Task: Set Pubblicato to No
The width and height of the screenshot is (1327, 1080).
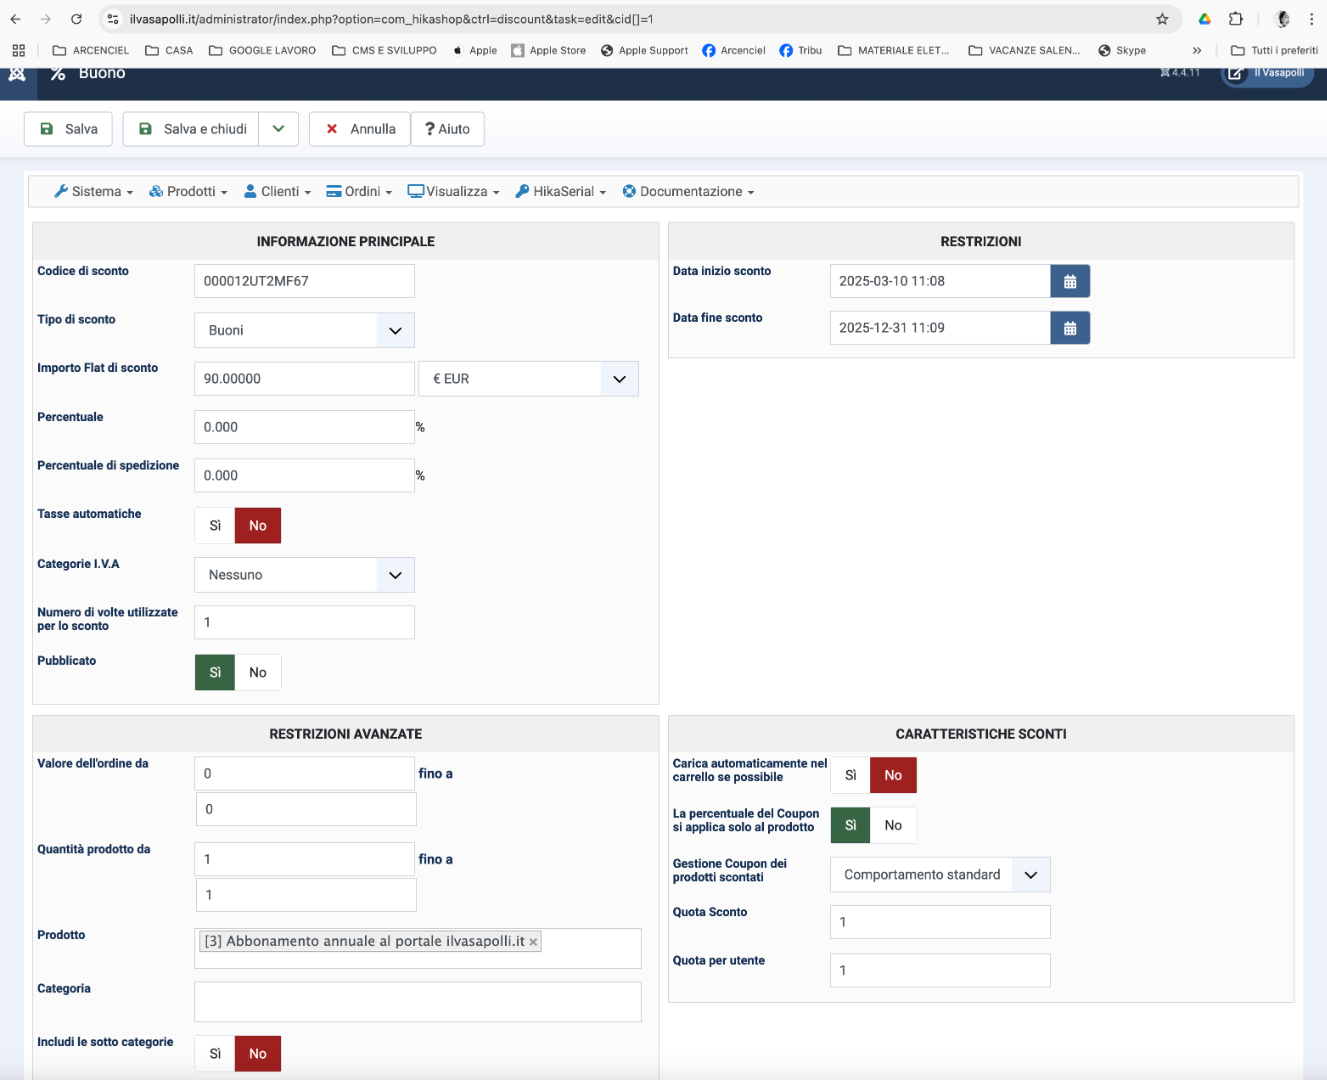Action: point(258,673)
